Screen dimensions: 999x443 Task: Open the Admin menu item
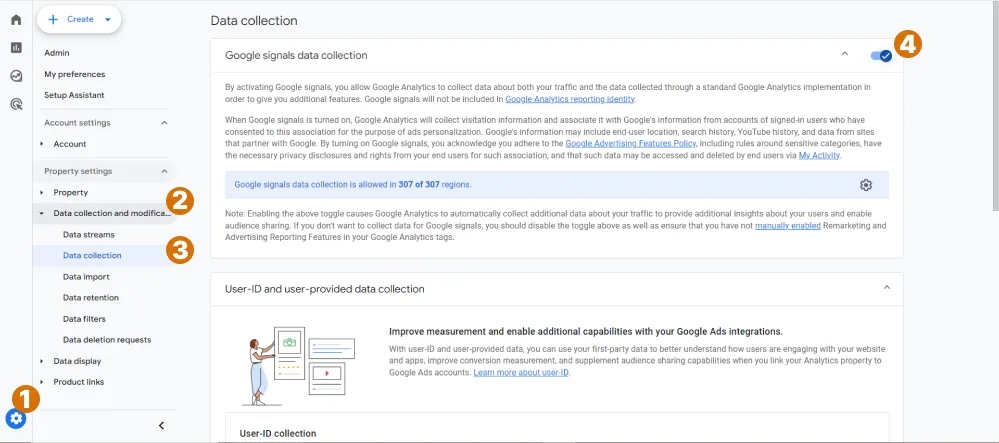pyautogui.click(x=57, y=53)
